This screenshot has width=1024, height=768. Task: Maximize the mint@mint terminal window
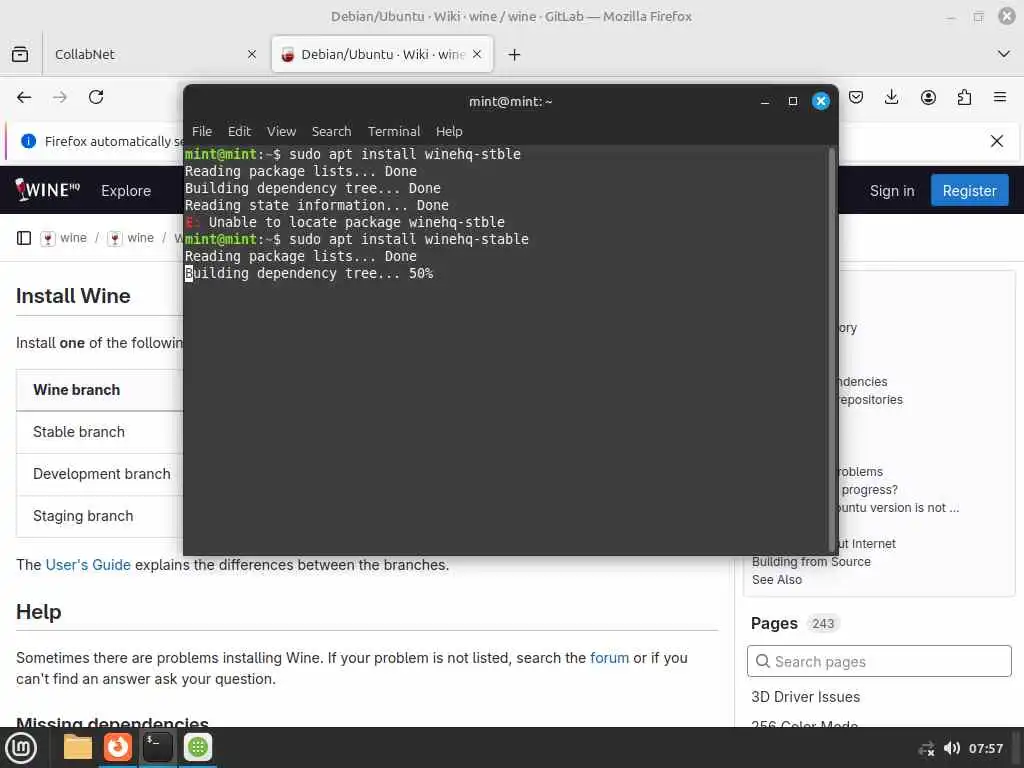[793, 101]
